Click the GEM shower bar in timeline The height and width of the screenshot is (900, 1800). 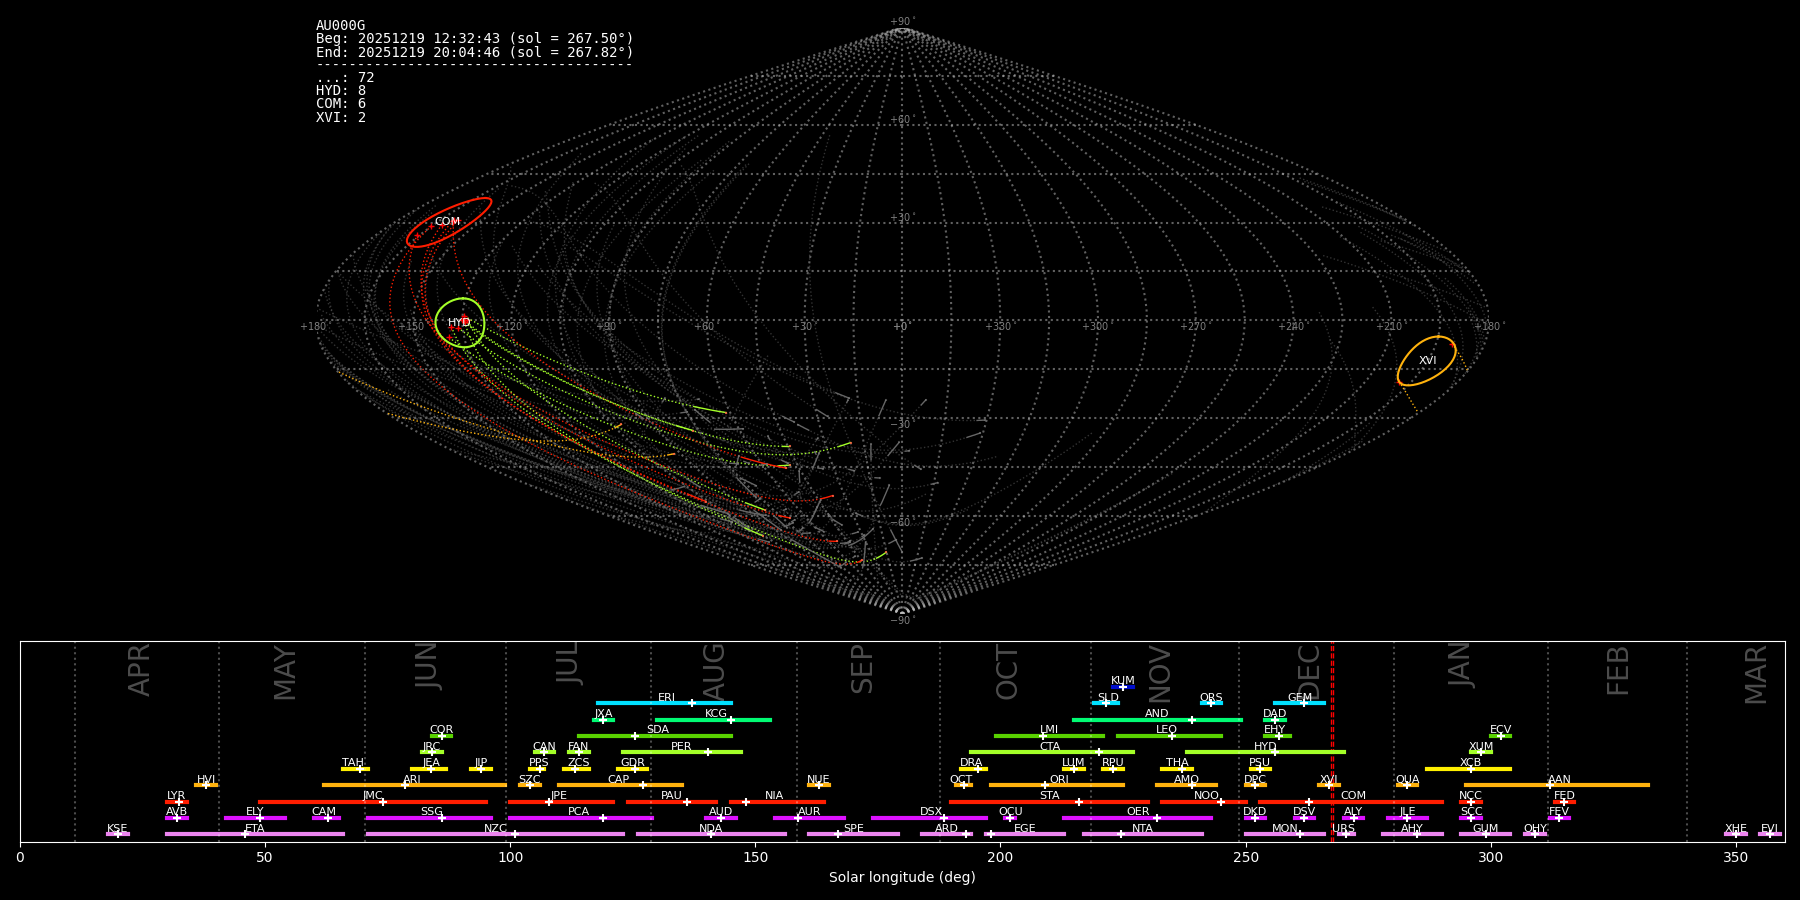tap(1299, 703)
